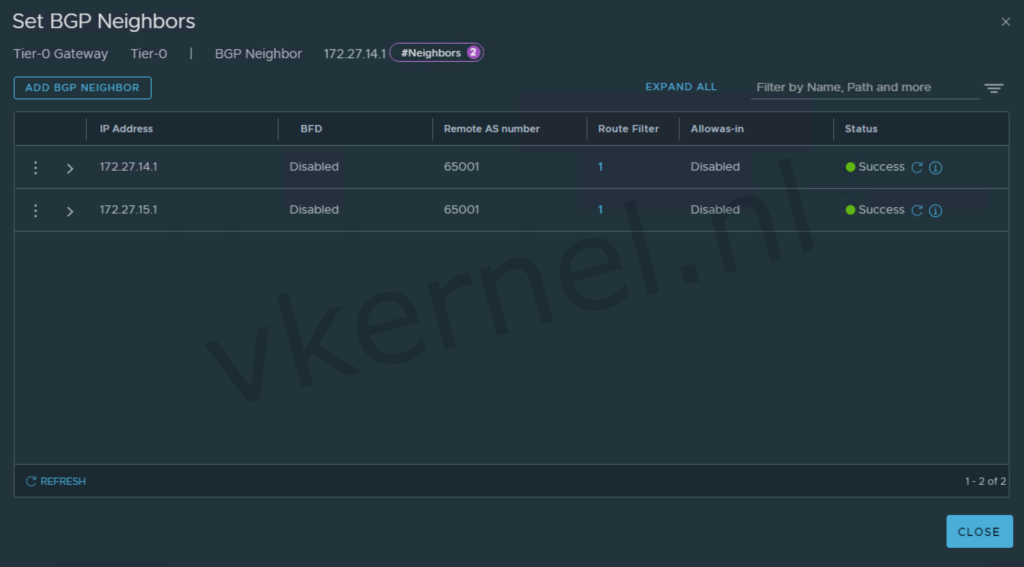The height and width of the screenshot is (567, 1024).
Task: Sort by the IP Address column header
Action: pos(126,129)
